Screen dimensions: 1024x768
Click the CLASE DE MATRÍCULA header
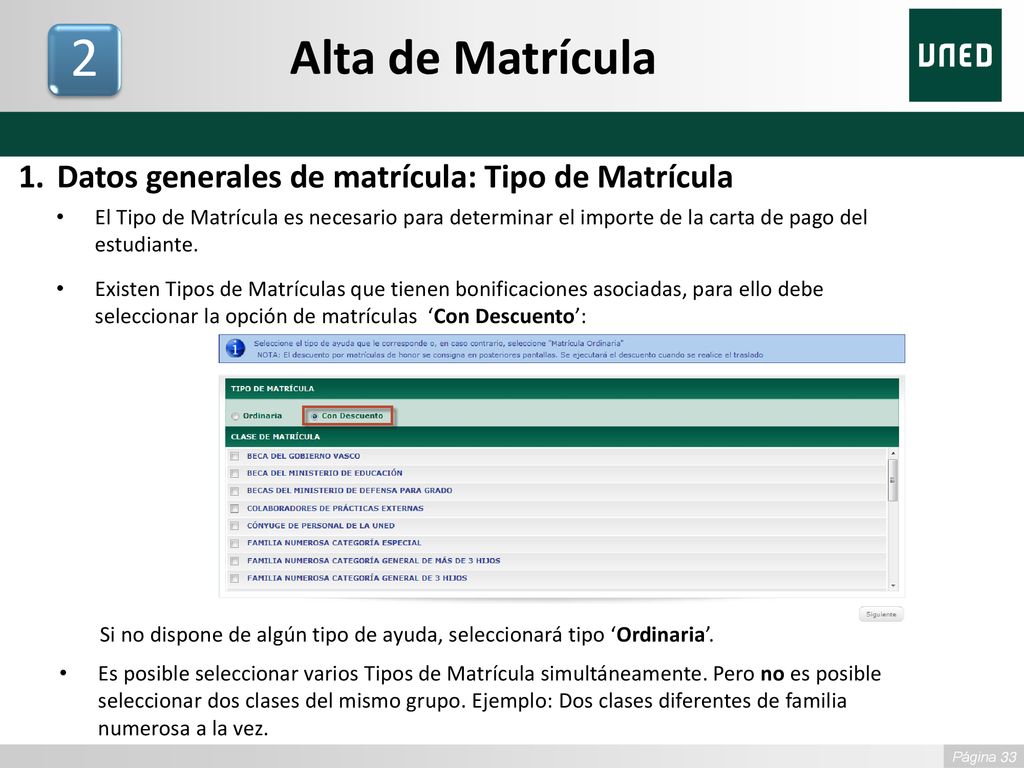[x=562, y=437]
